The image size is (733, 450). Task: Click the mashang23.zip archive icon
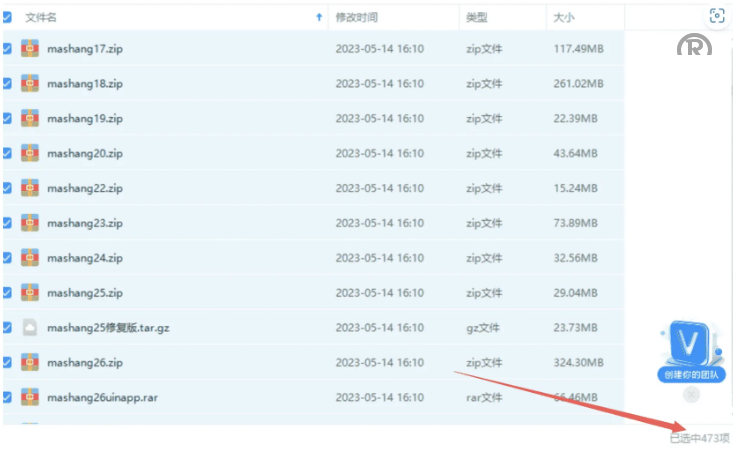click(x=30, y=223)
